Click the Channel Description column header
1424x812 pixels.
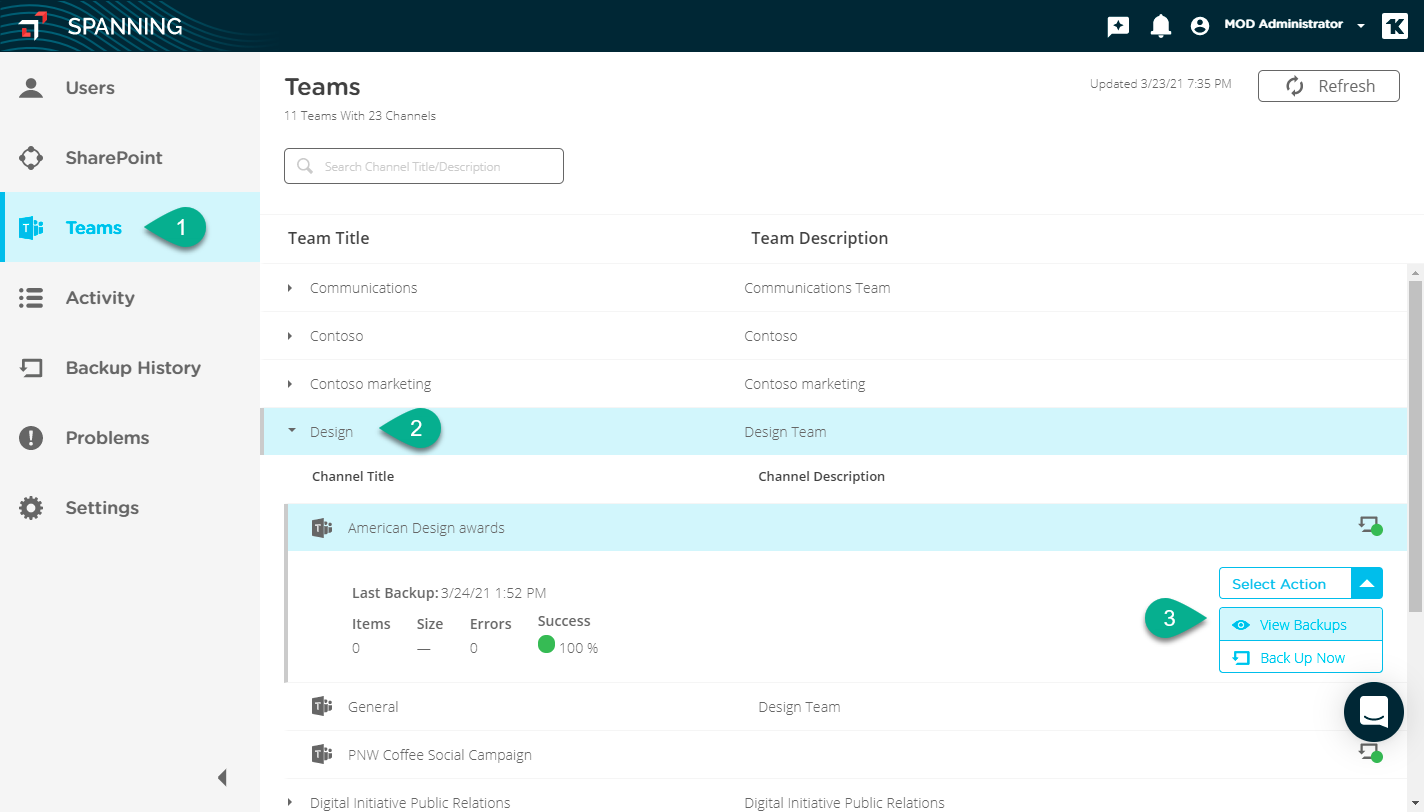point(822,477)
